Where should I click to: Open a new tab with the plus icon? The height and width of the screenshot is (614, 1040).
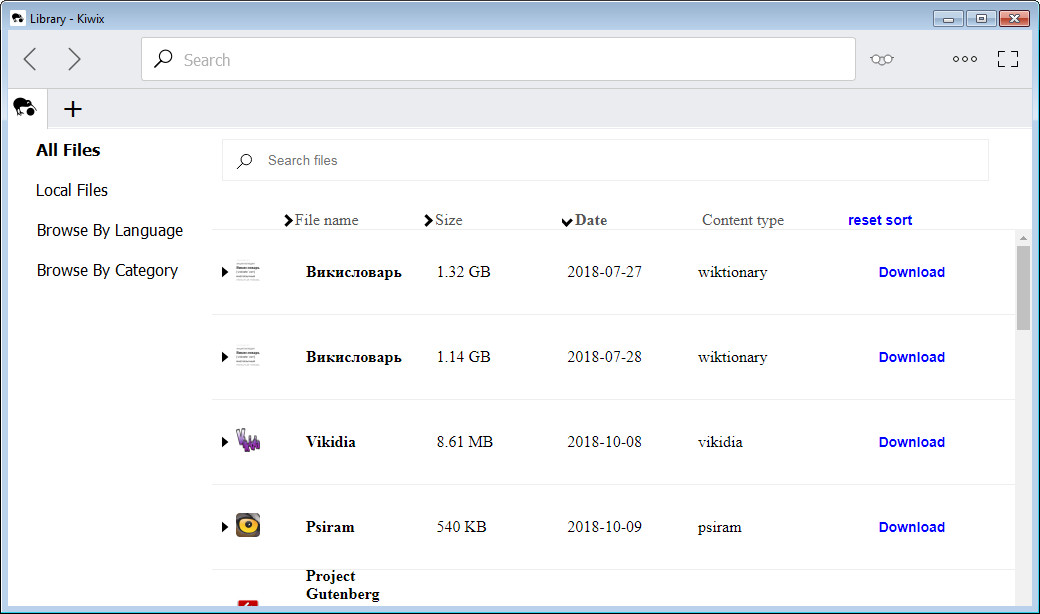coord(73,109)
